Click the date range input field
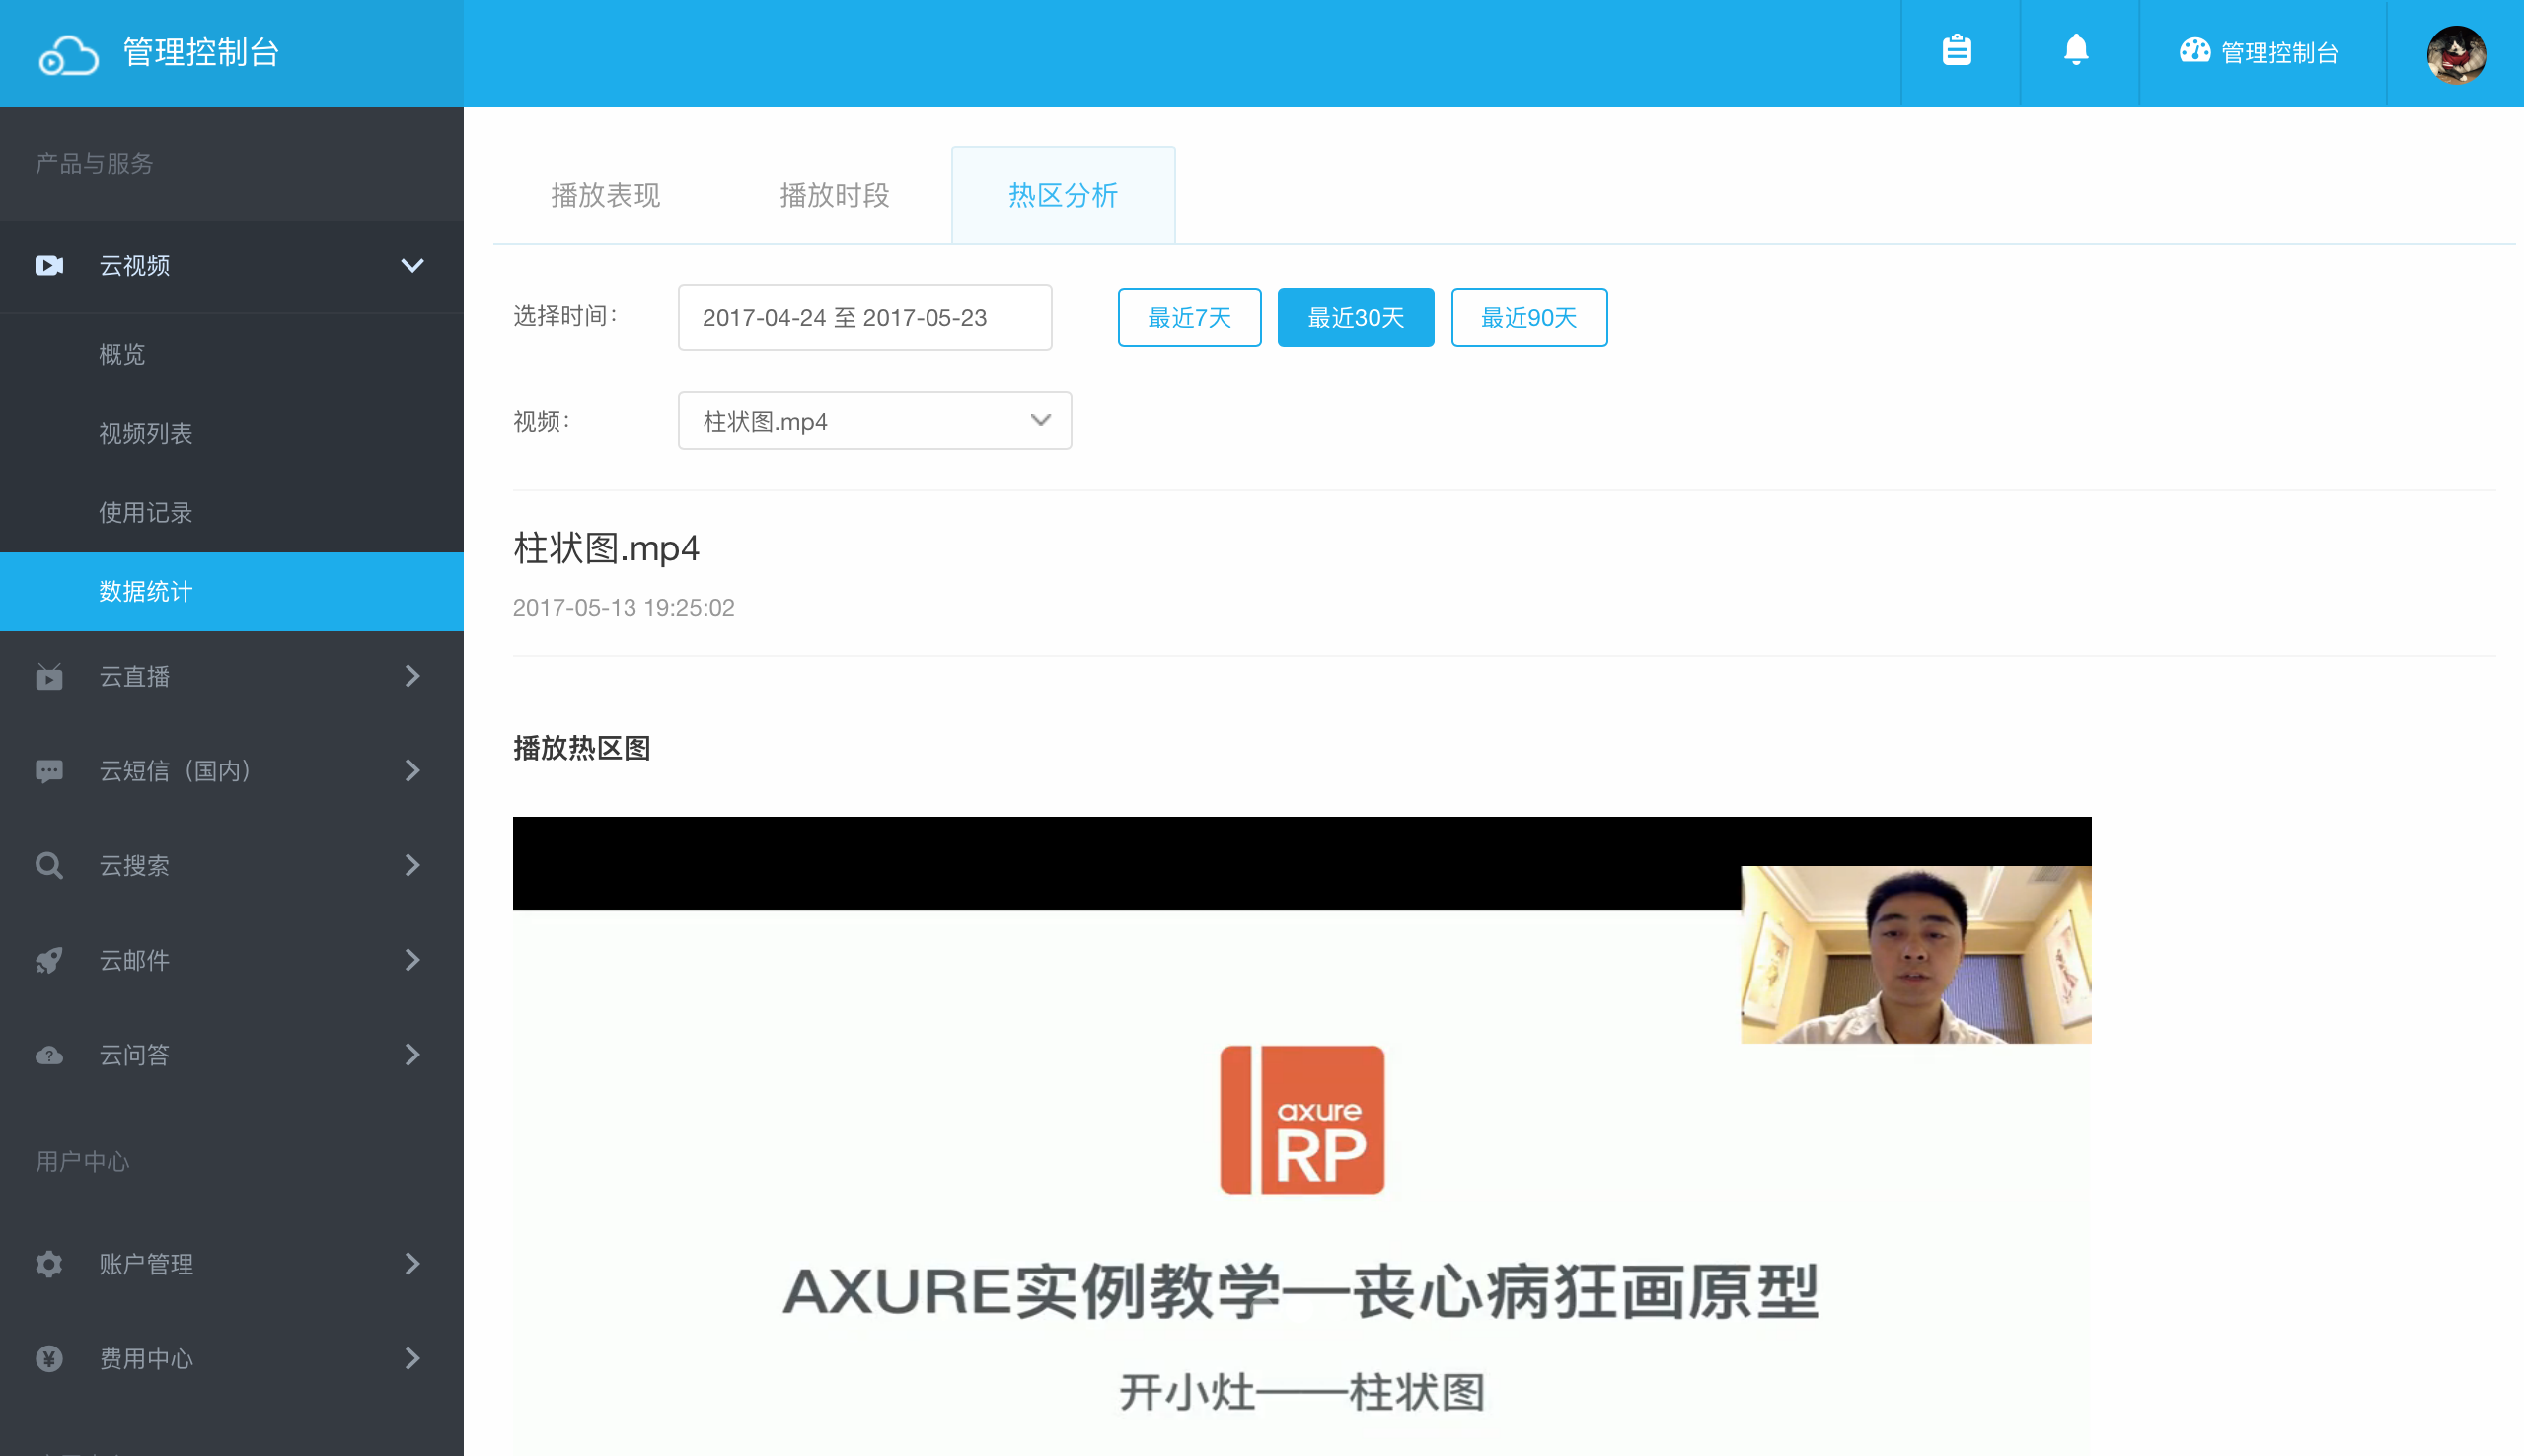 [864, 318]
